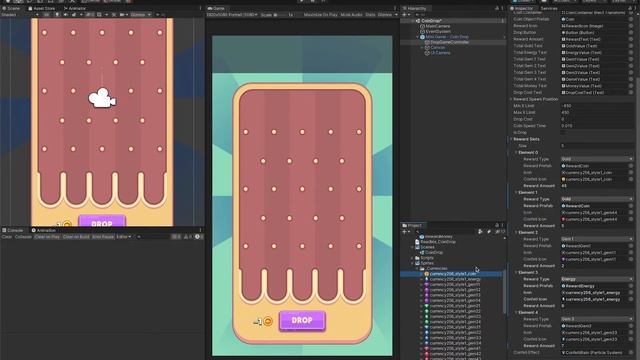Toggle Mute Audio in game view
This screenshot has width=640, height=360.
351,15
